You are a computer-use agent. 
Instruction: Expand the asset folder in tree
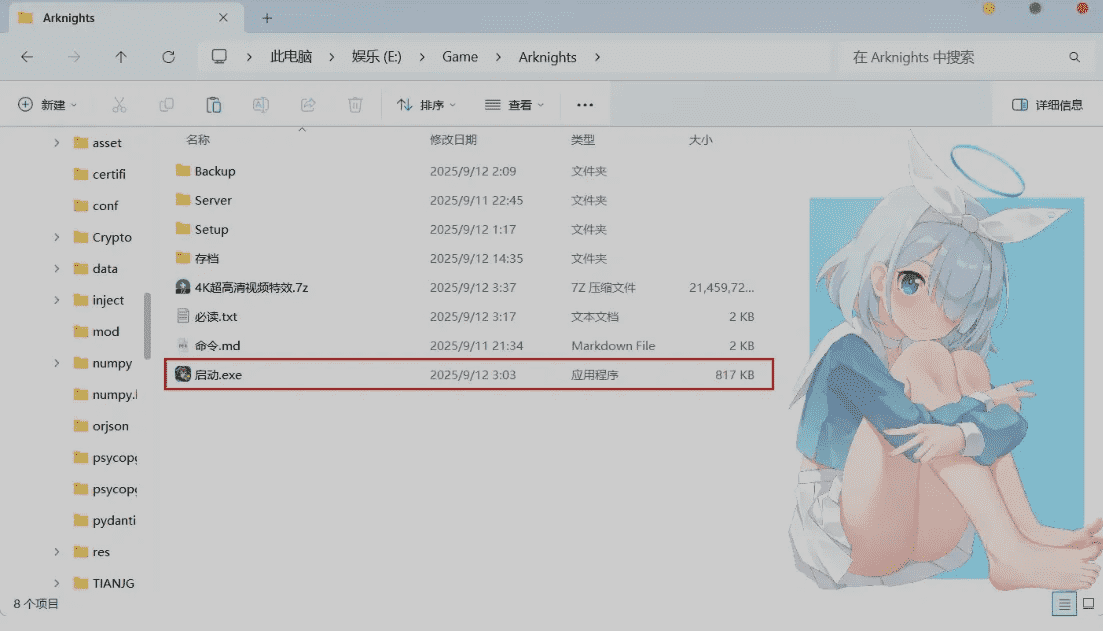[x=57, y=143]
